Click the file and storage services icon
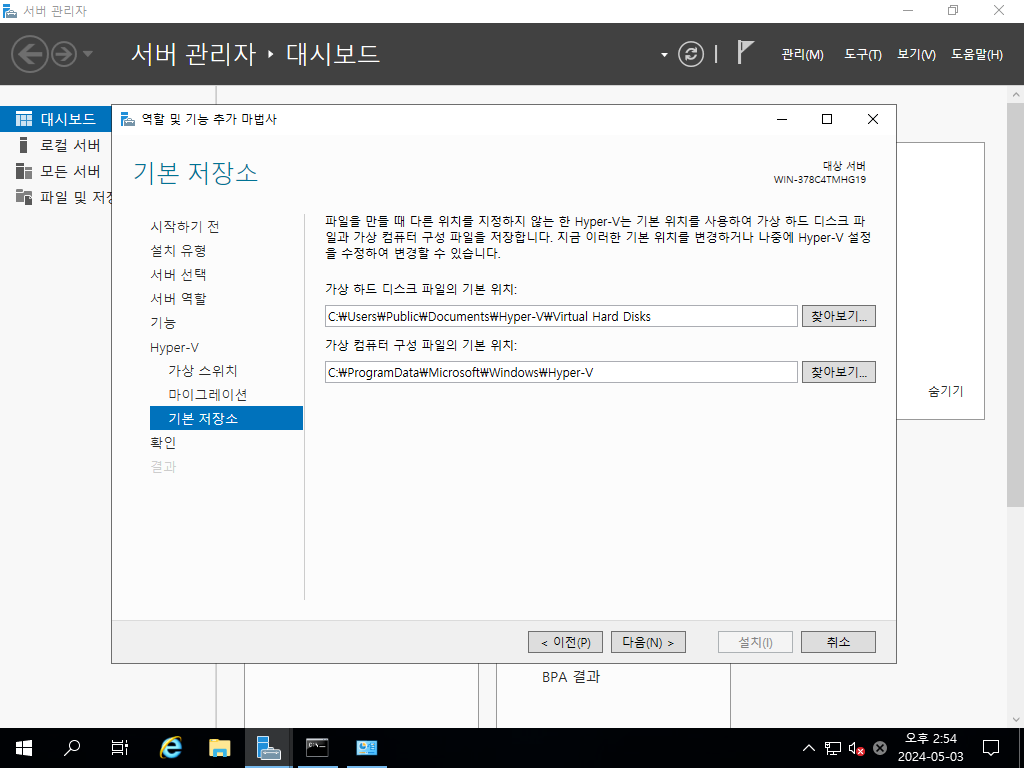Image resolution: width=1024 pixels, height=768 pixels. click(24, 197)
